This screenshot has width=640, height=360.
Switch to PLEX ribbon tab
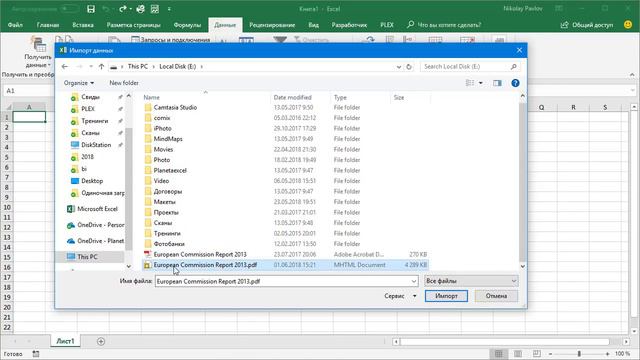pos(387,25)
